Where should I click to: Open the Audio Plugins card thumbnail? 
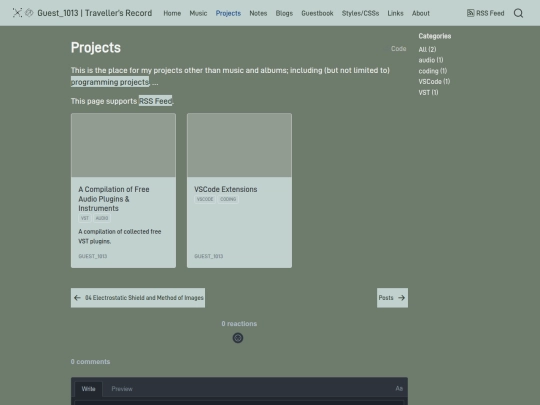(x=123, y=145)
